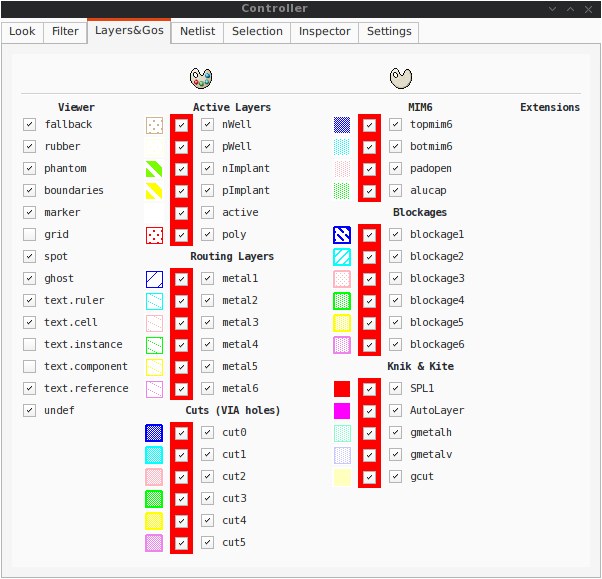Toggle the checkbox adjacent to the SPL1 red swatch
This screenshot has width=602, height=579.
pos(369,389)
